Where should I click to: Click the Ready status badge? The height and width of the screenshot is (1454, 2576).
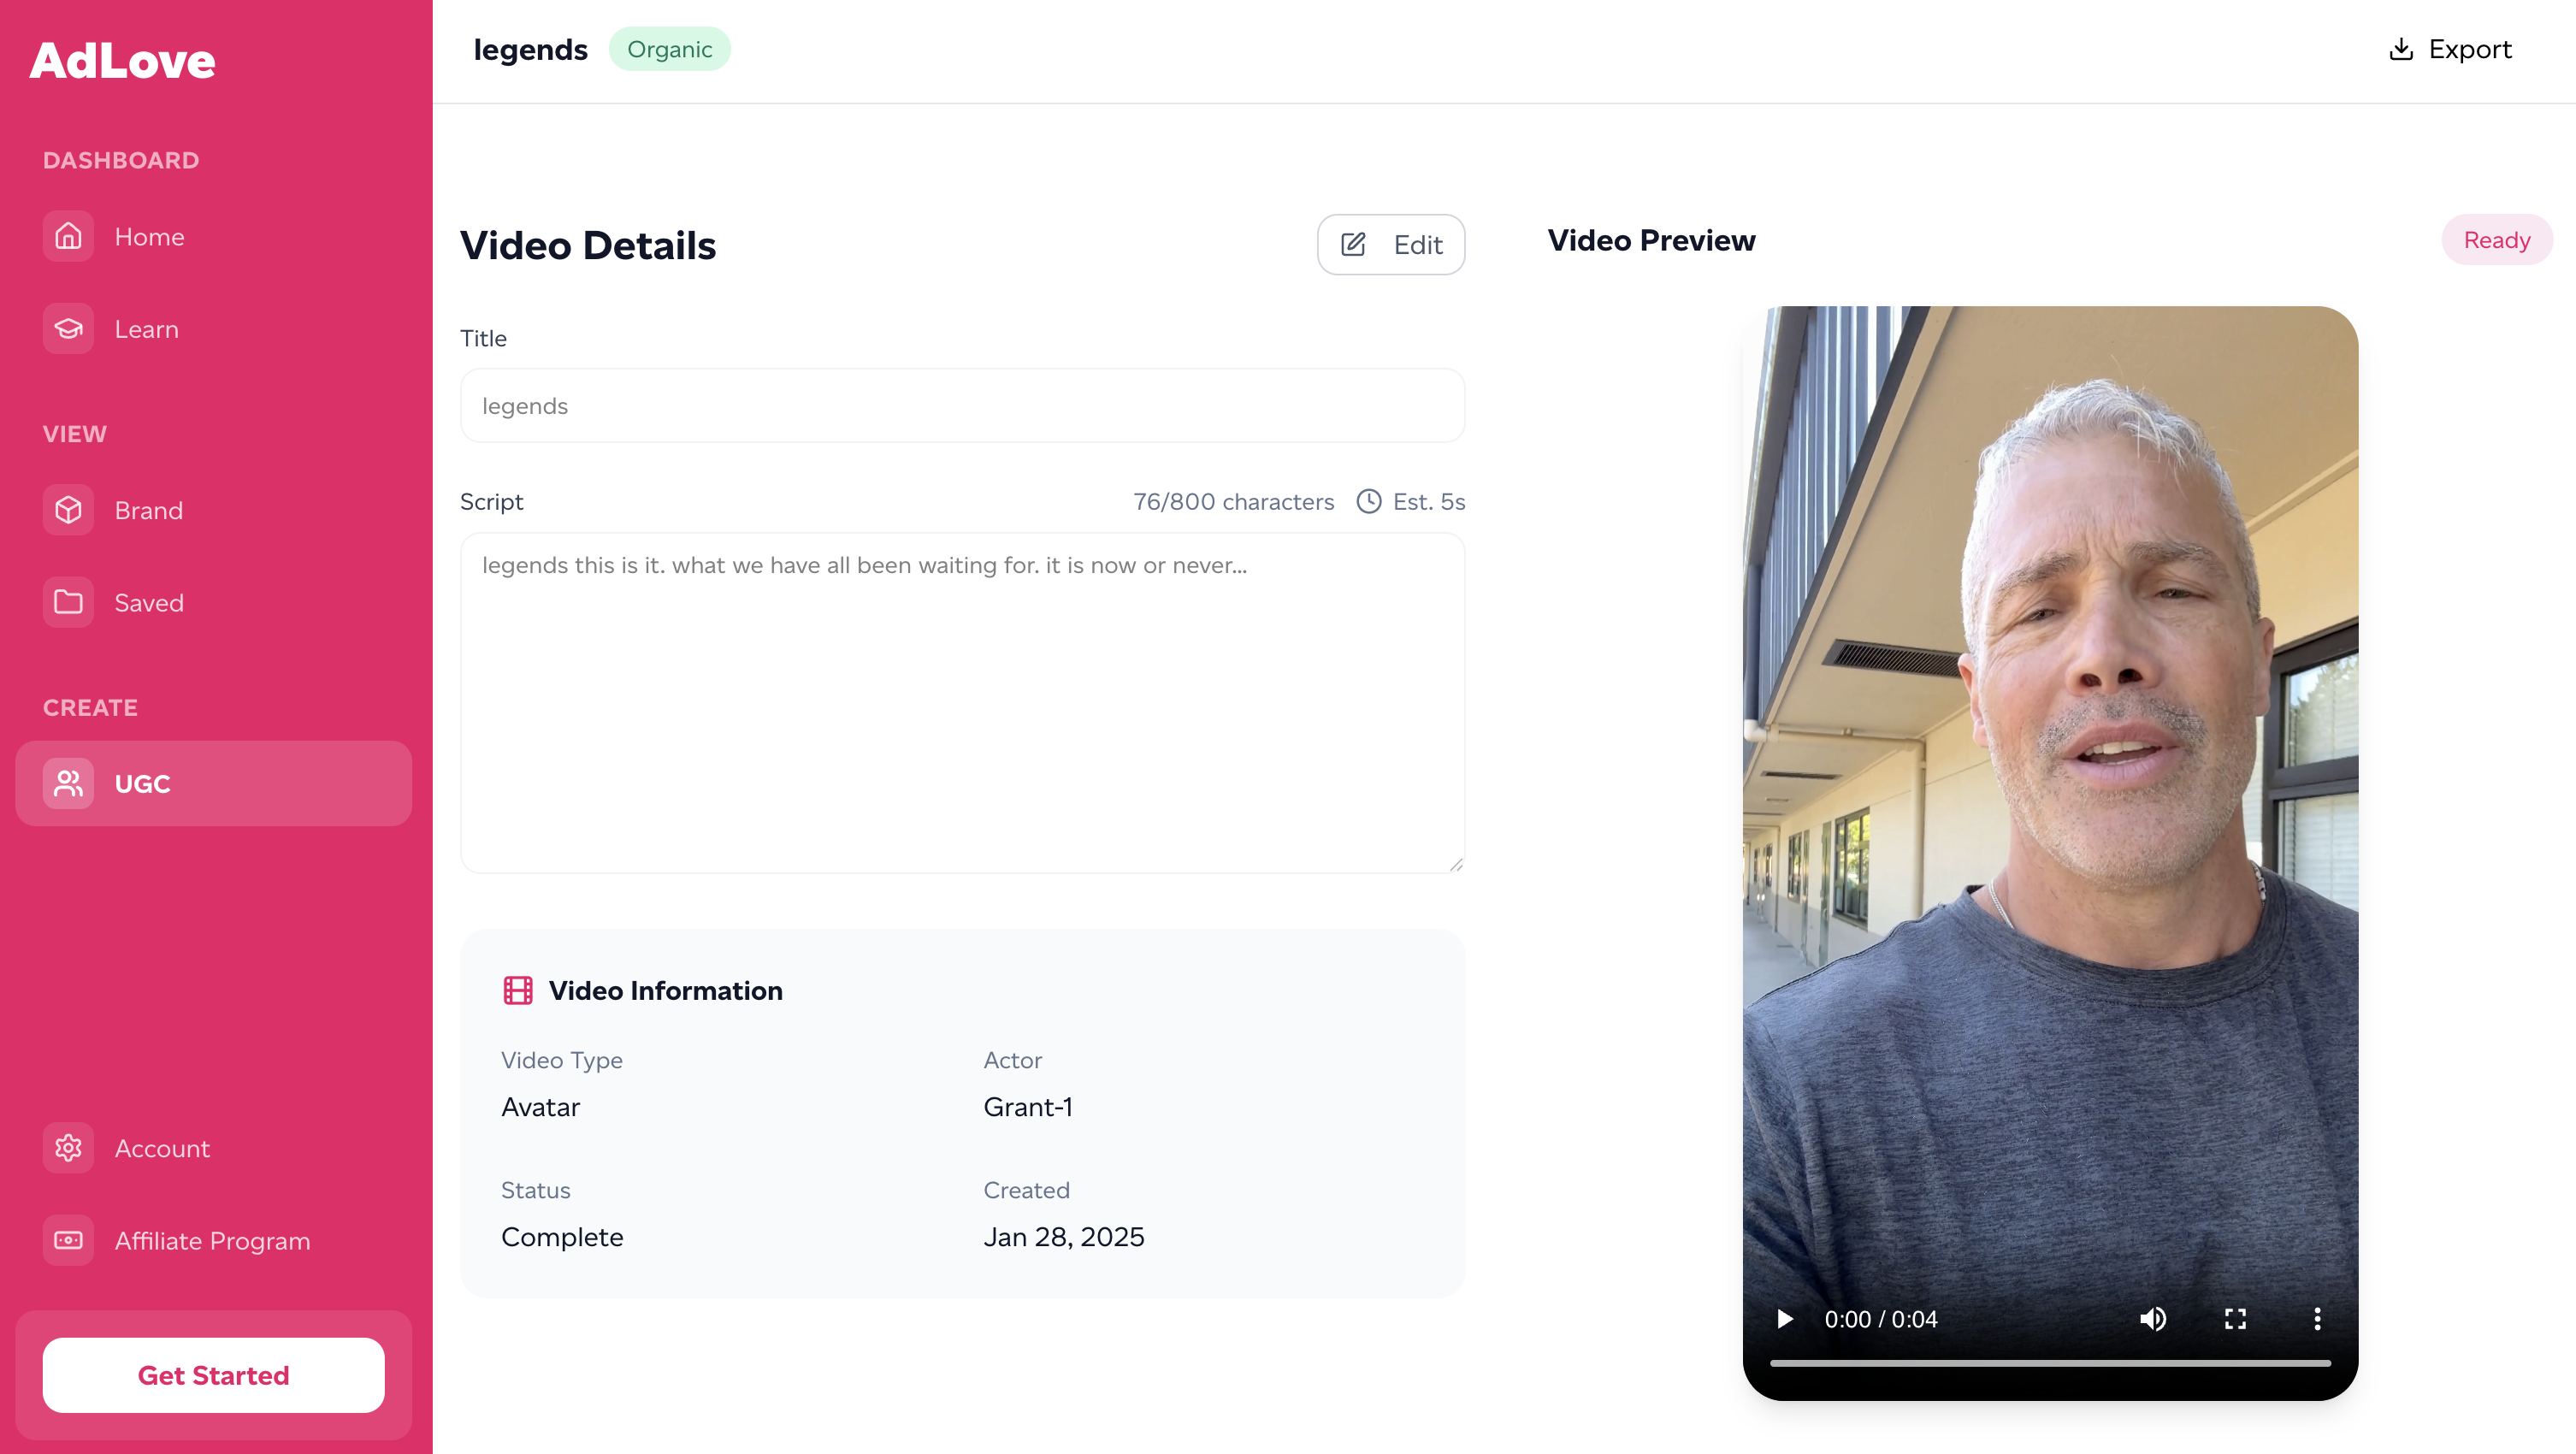pyautogui.click(x=2497, y=240)
